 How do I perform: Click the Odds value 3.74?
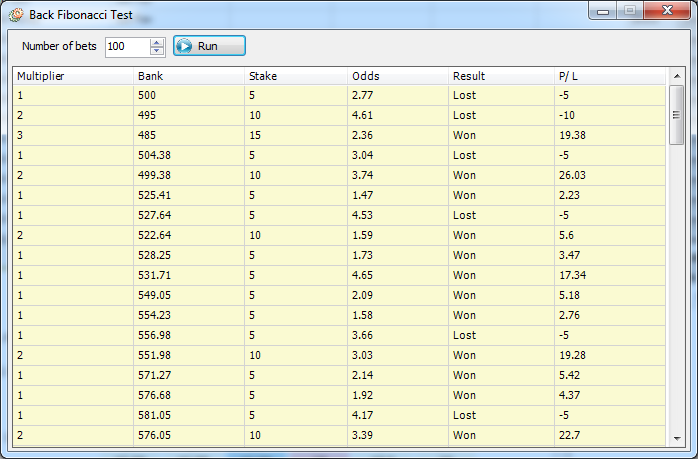tap(362, 175)
